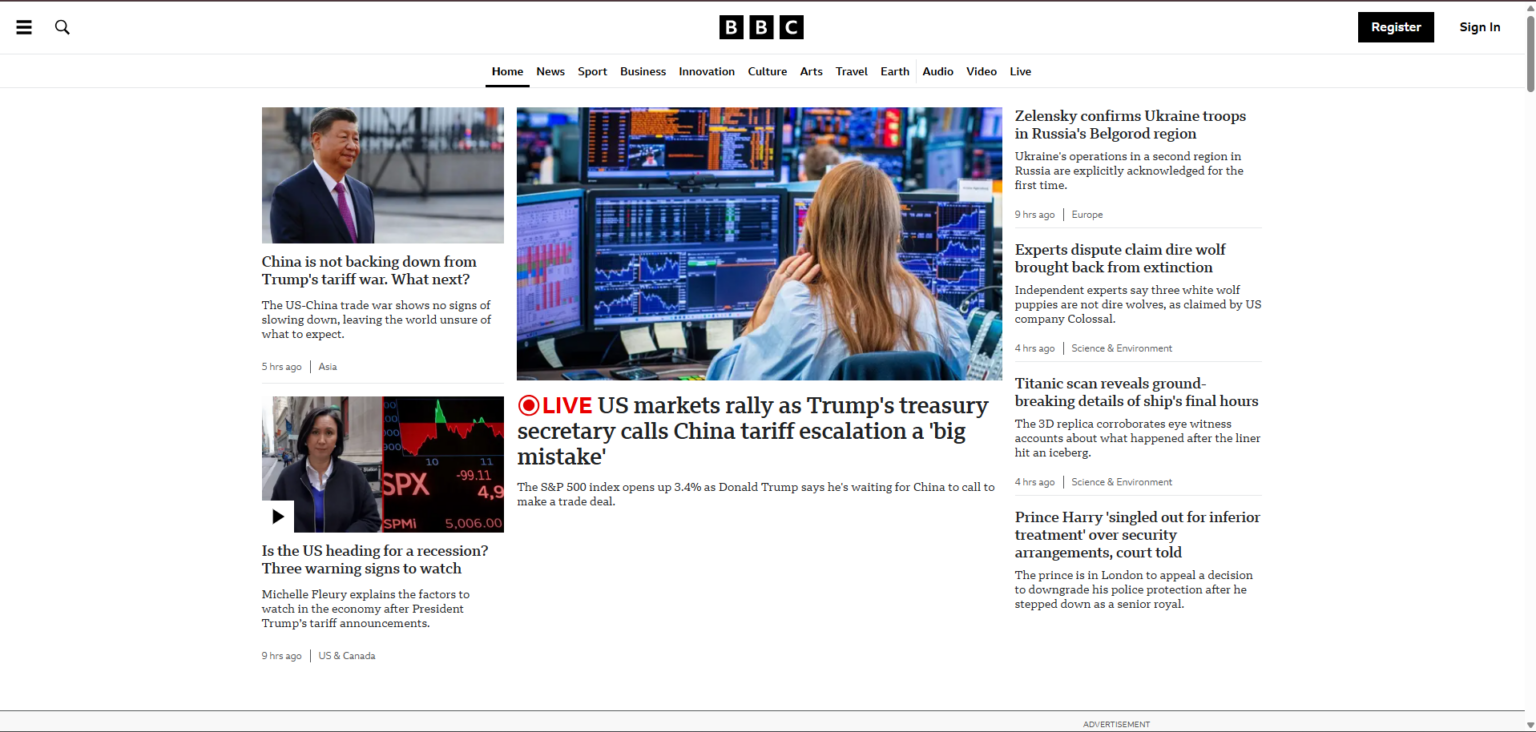
Task: Open the dire wolf extinction article
Action: tap(1119, 258)
